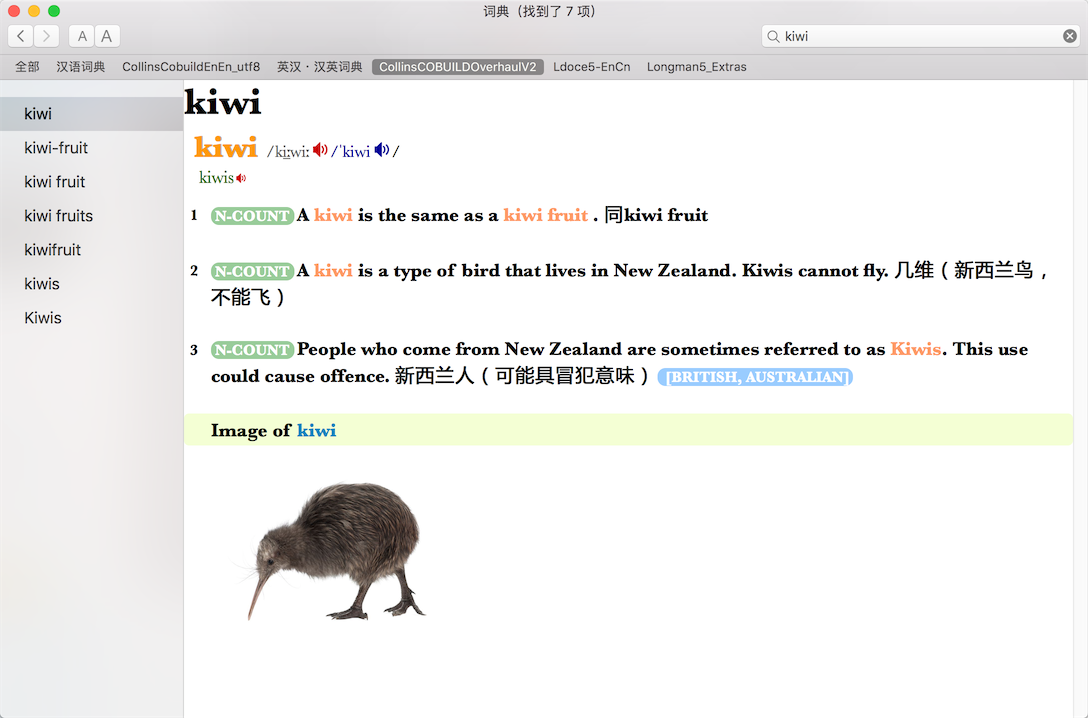Play the blue American pronunciation audio
This screenshot has height=718, width=1088.
pos(382,150)
